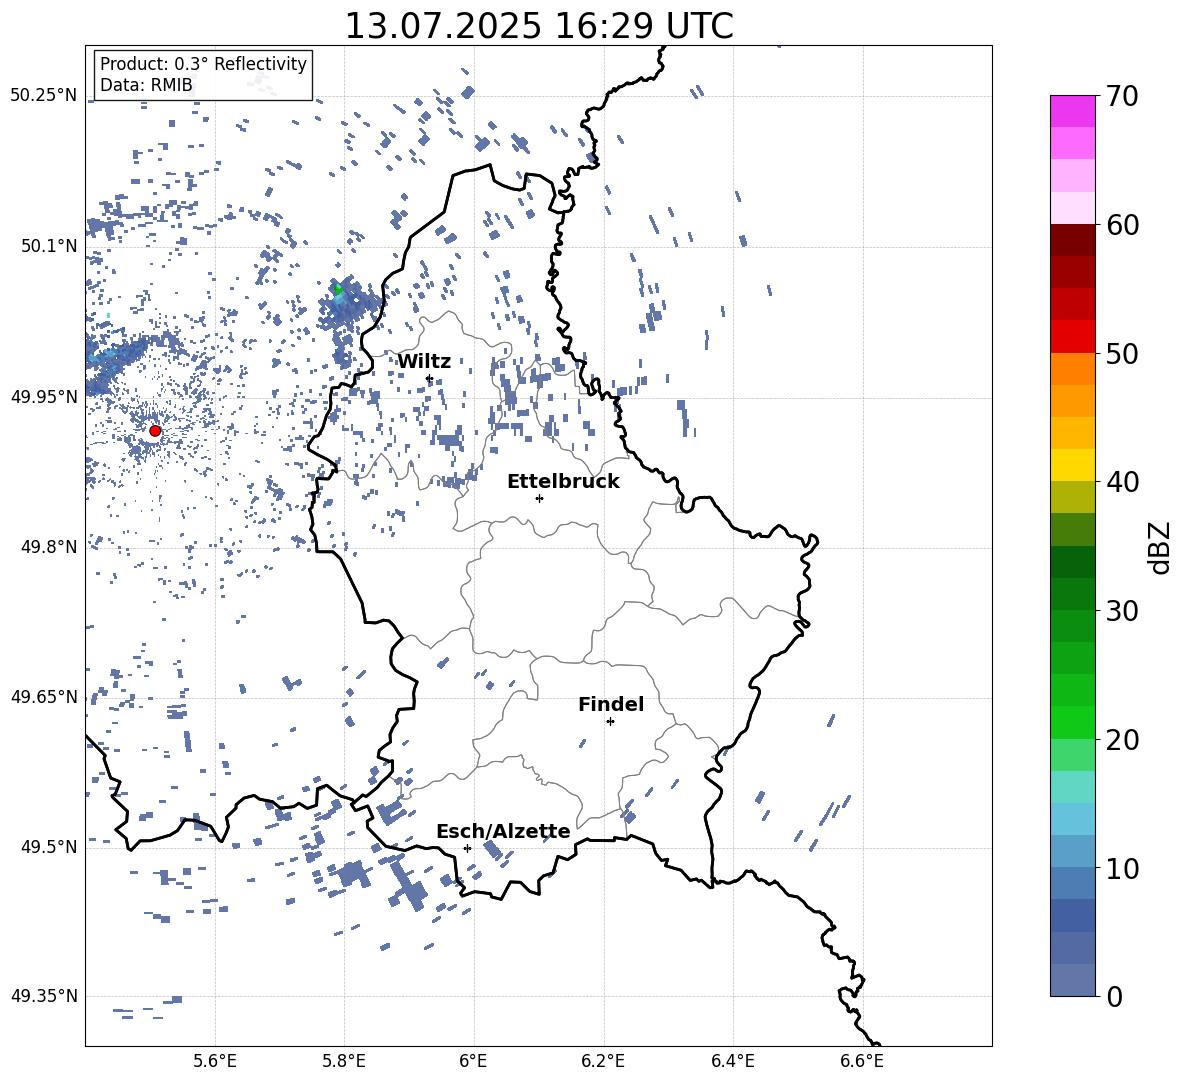
Task: Select the Wiltz label text
Action: [424, 362]
